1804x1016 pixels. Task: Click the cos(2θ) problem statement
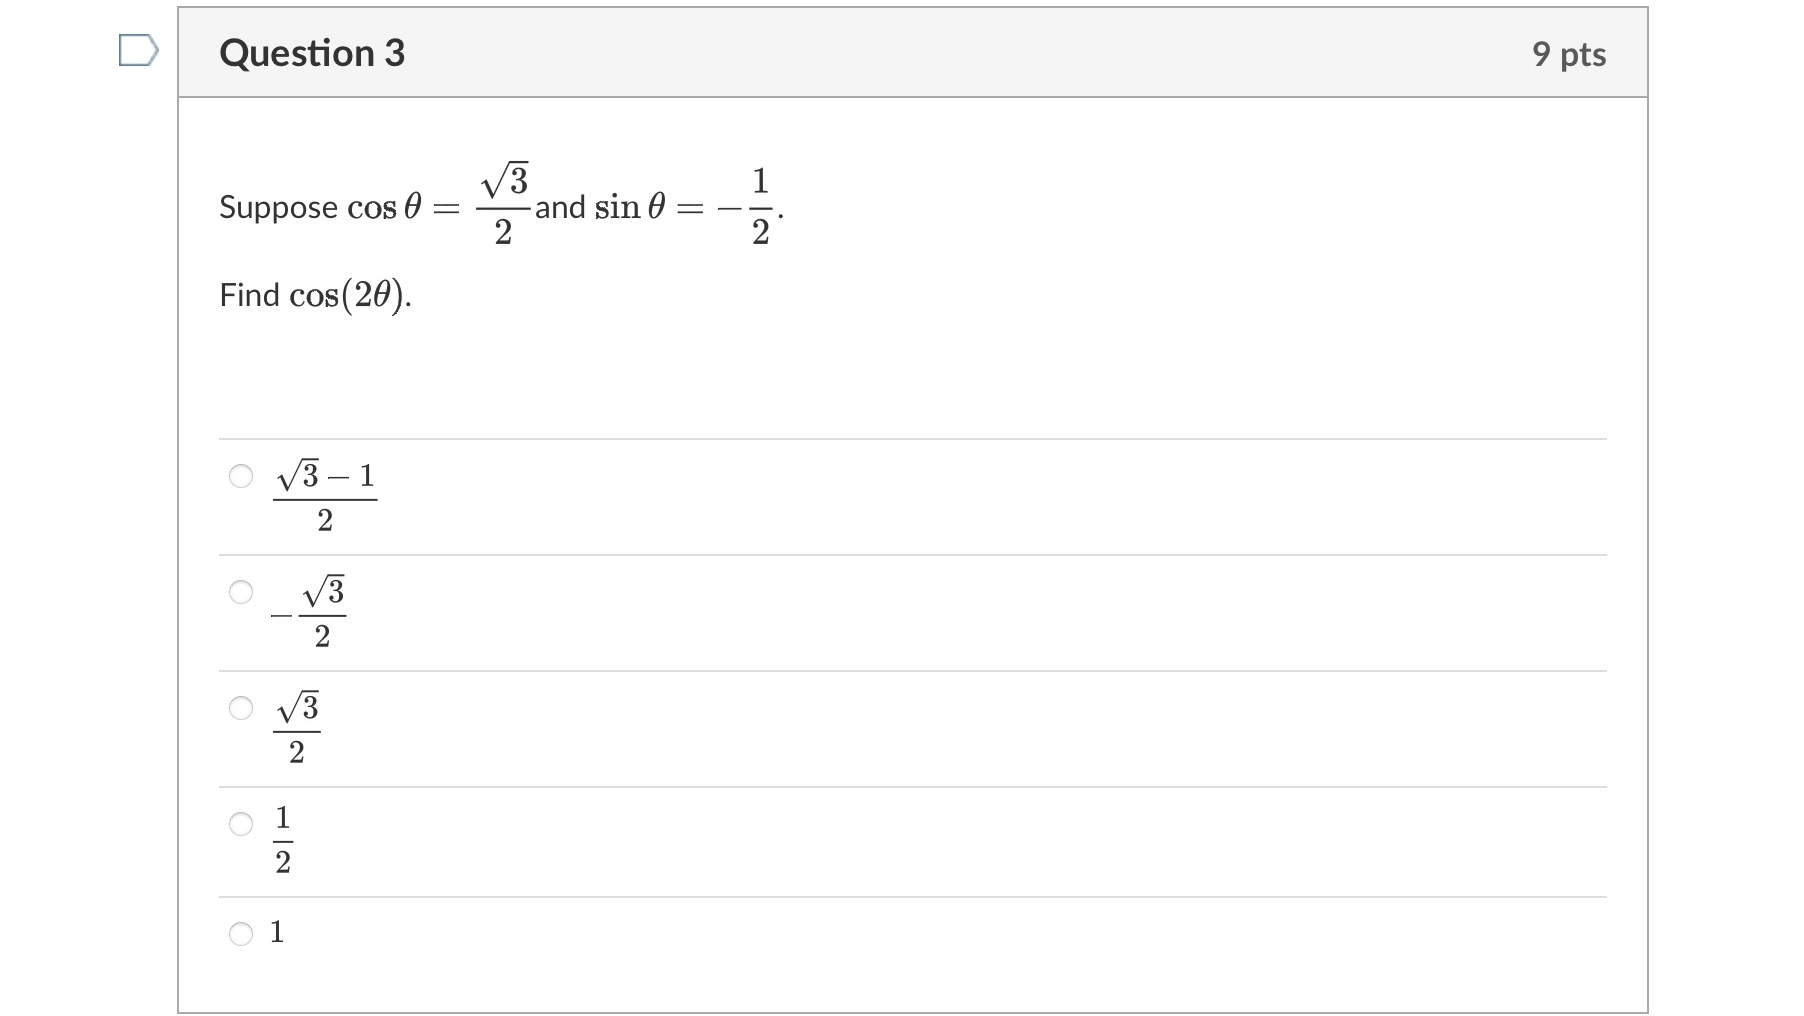pos(316,294)
